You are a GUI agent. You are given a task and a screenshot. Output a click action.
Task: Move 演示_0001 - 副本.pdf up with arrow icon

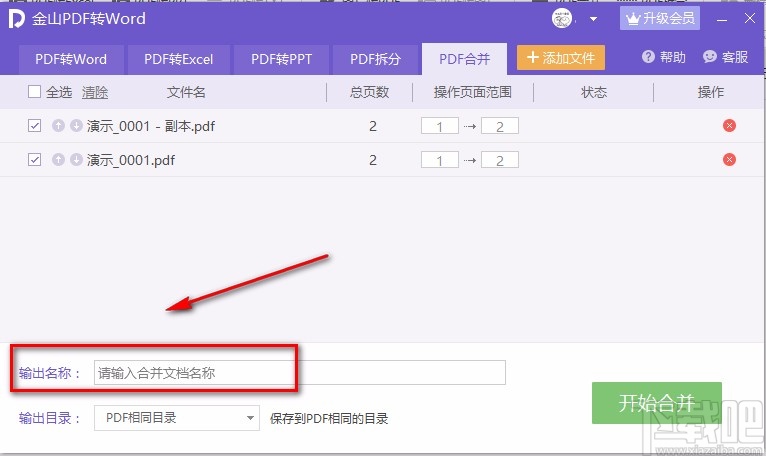point(59,126)
